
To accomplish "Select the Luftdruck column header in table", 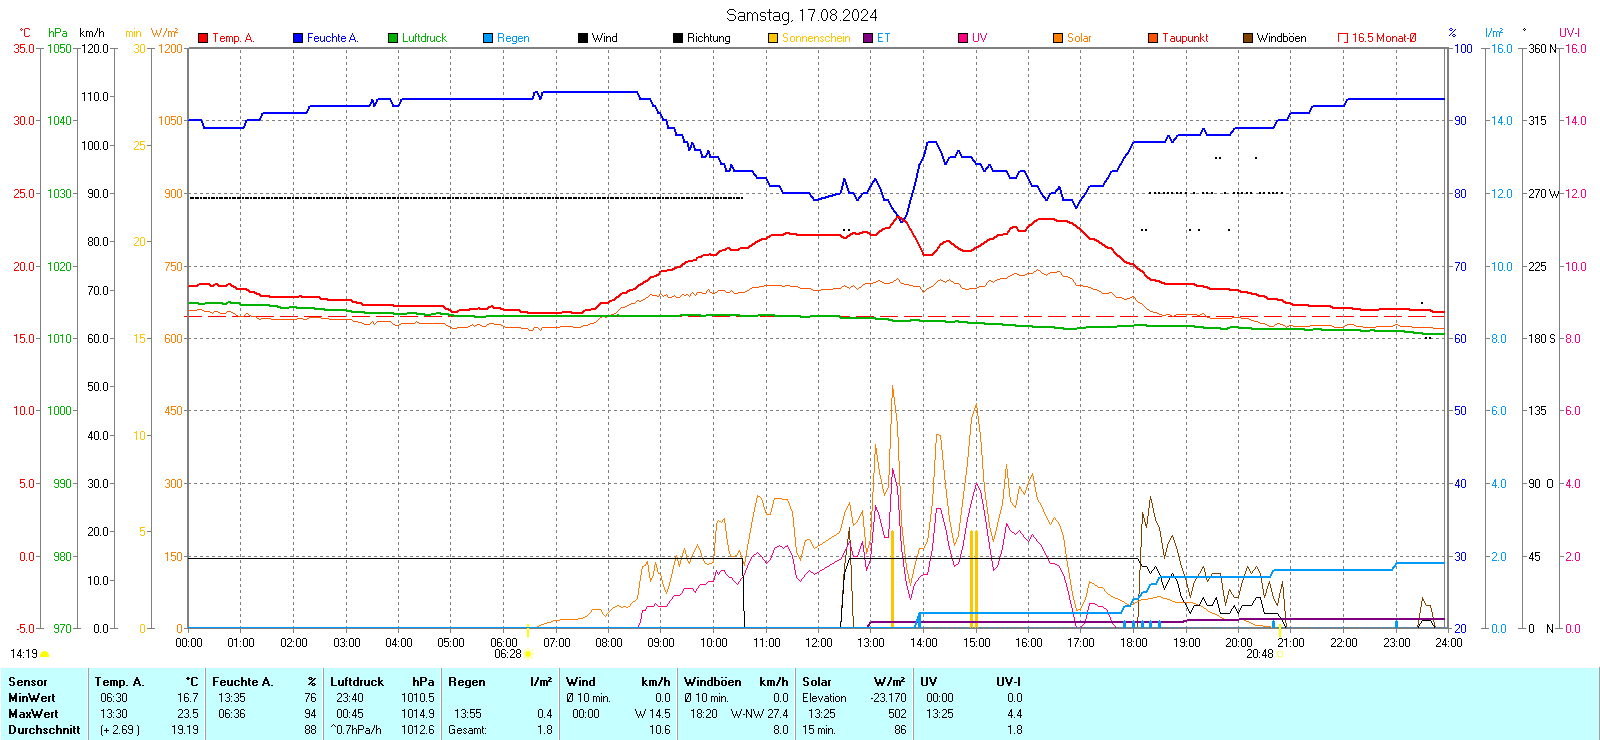I will [357, 682].
